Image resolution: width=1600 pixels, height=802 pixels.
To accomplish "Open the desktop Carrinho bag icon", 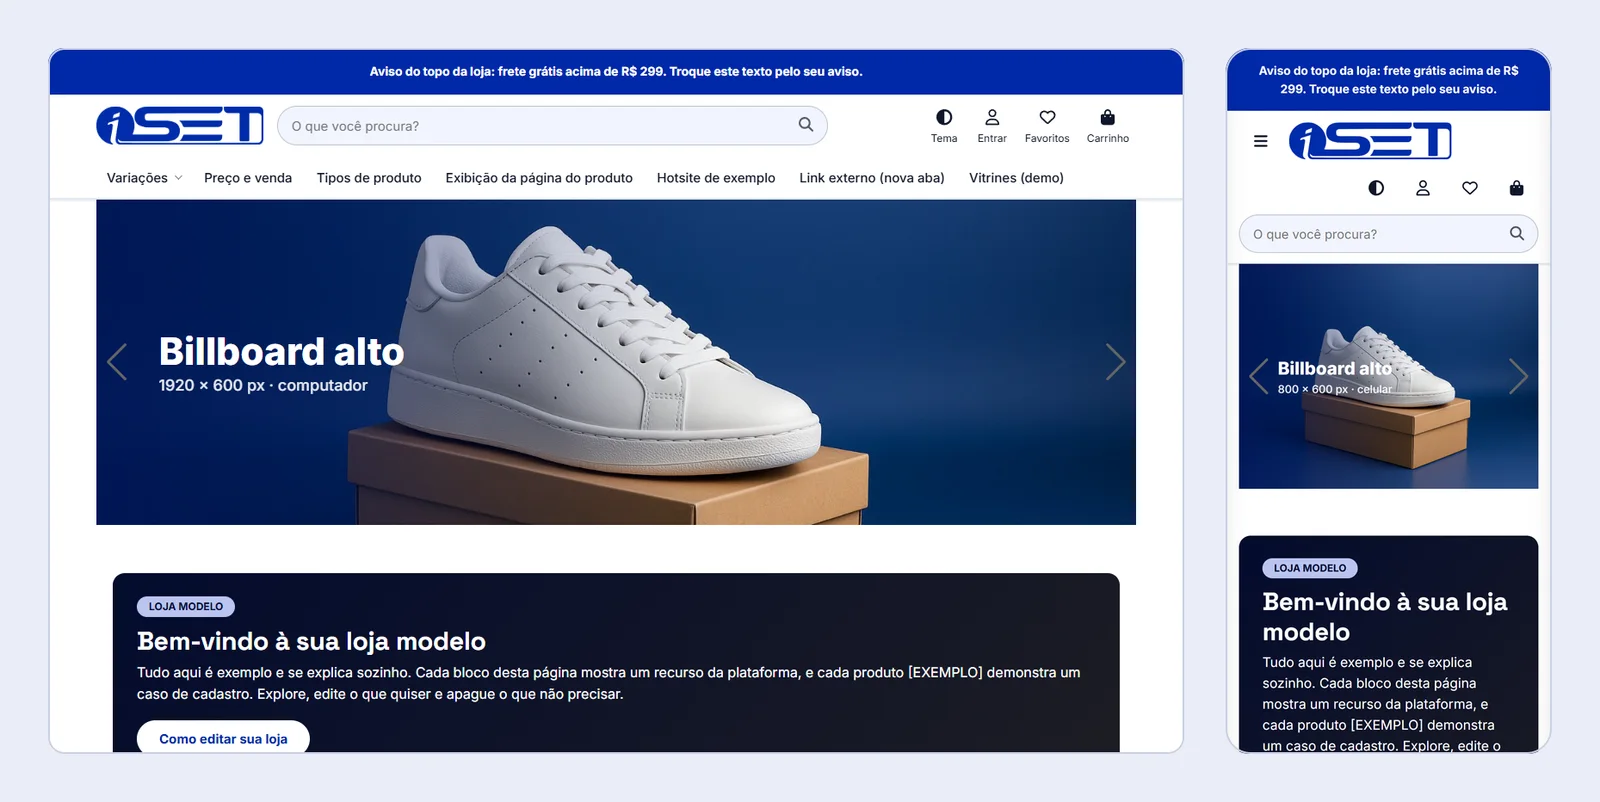I will click(x=1107, y=118).
